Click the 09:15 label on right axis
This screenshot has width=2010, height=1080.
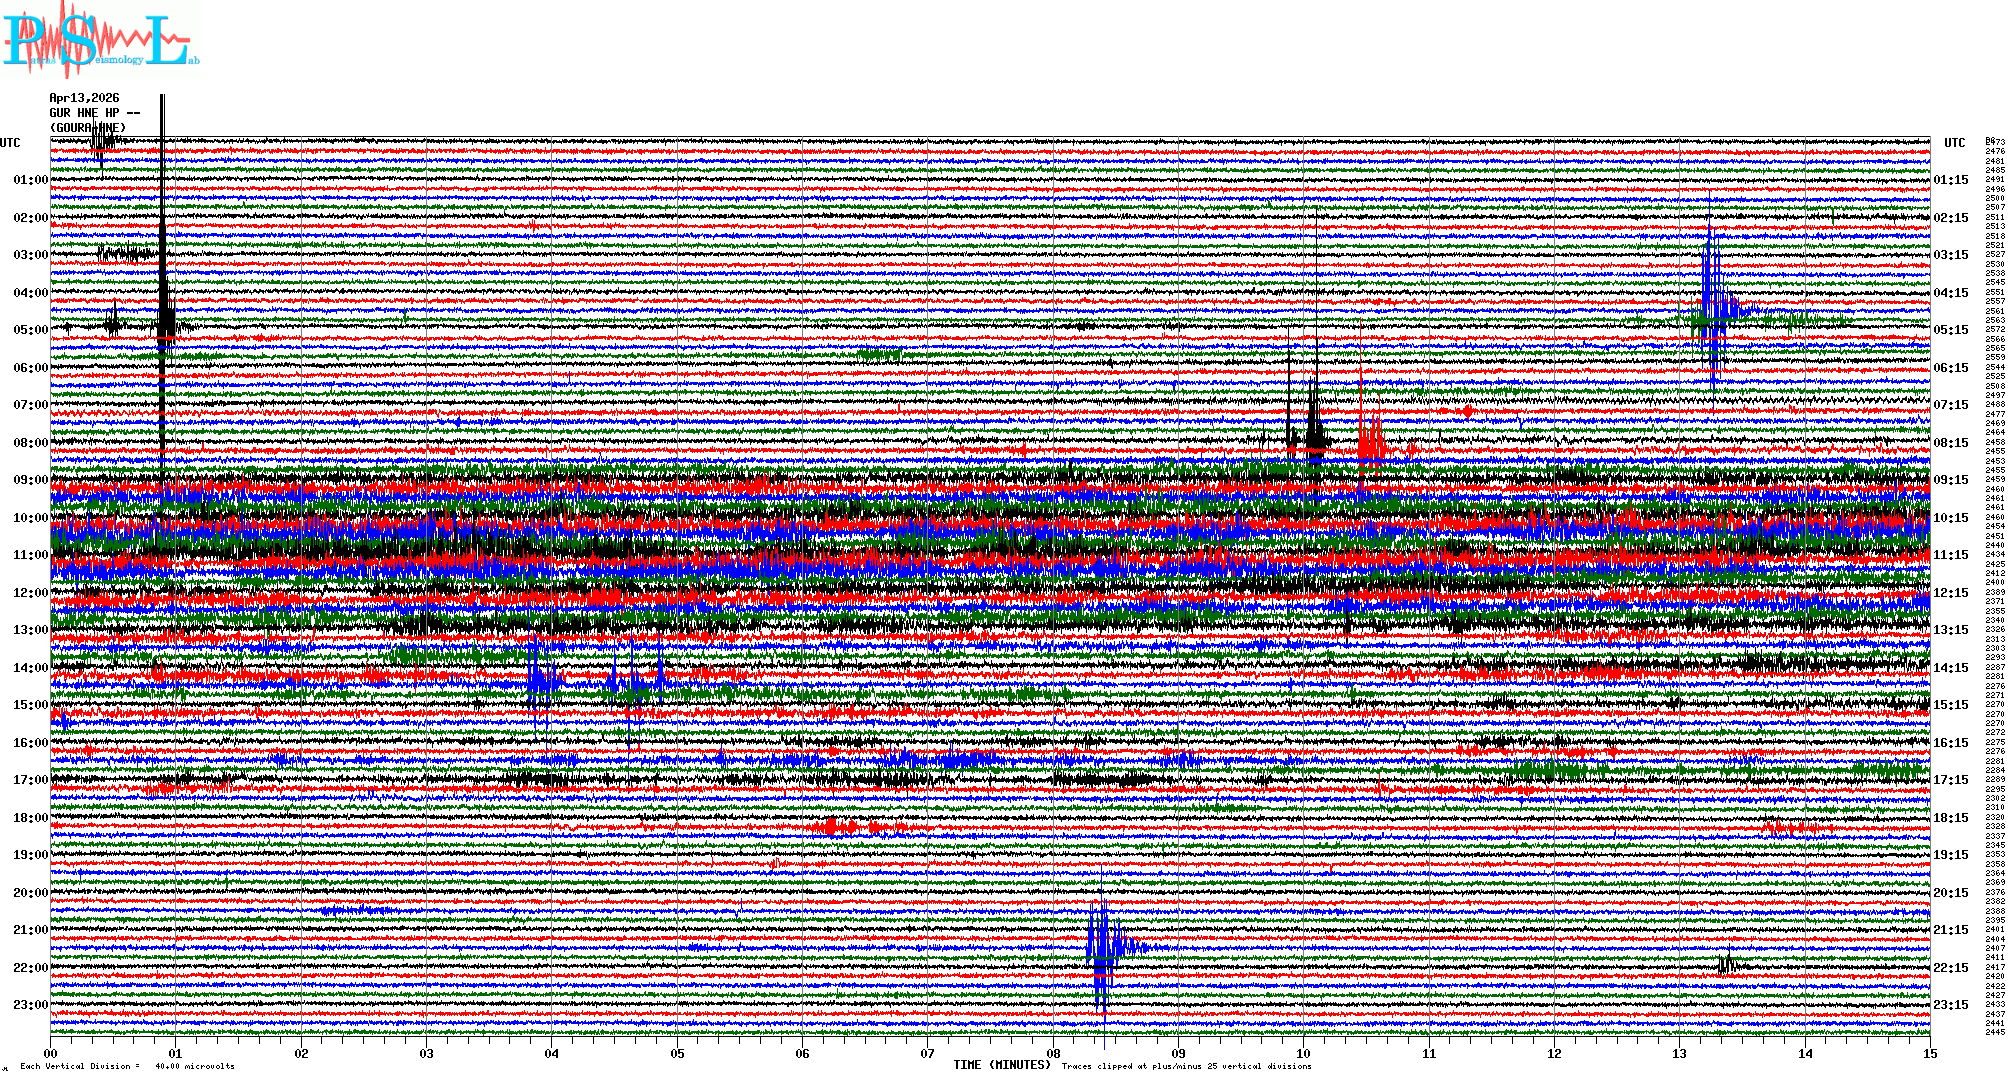pos(1951,480)
